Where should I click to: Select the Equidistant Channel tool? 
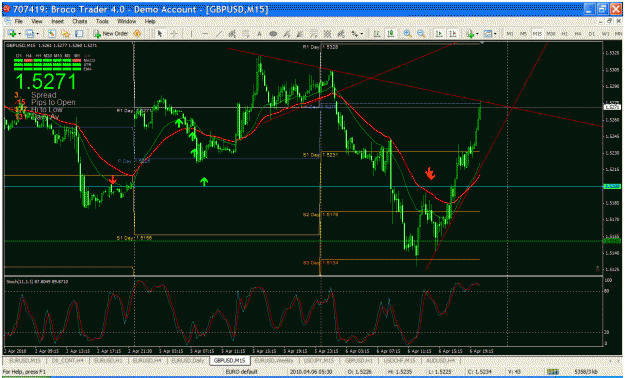pos(232,34)
